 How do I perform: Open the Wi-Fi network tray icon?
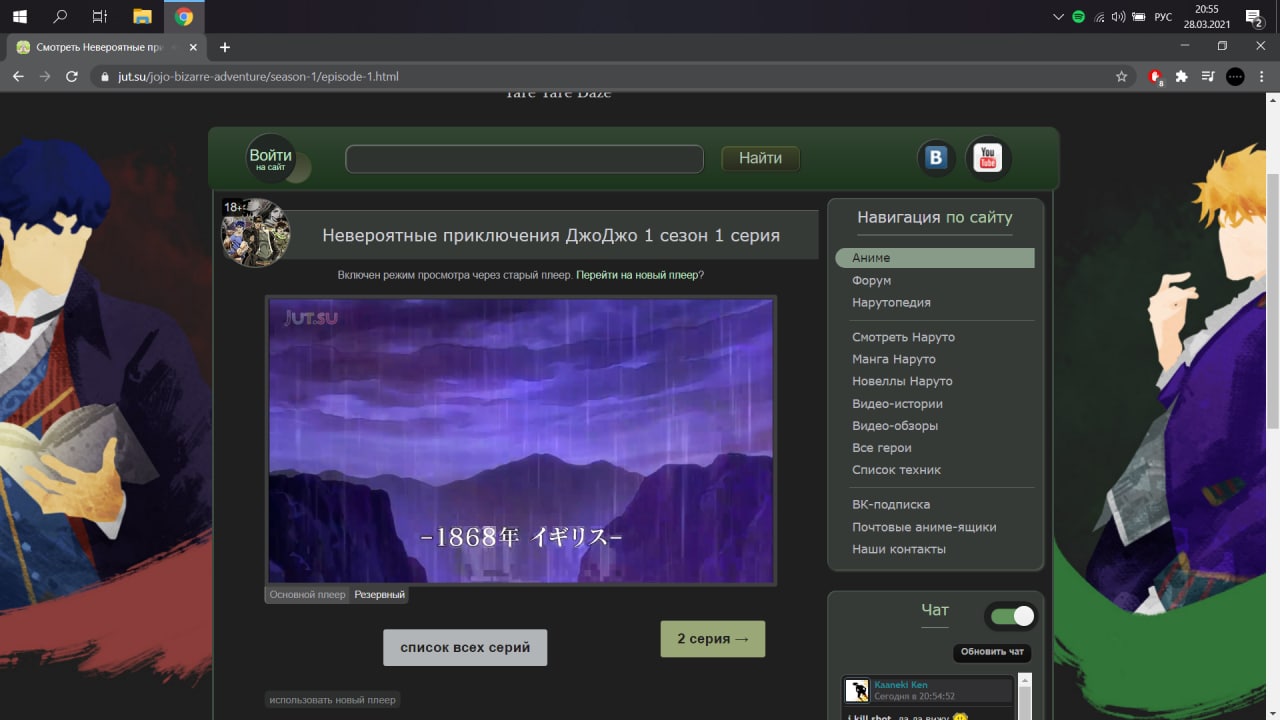[x=1099, y=17]
